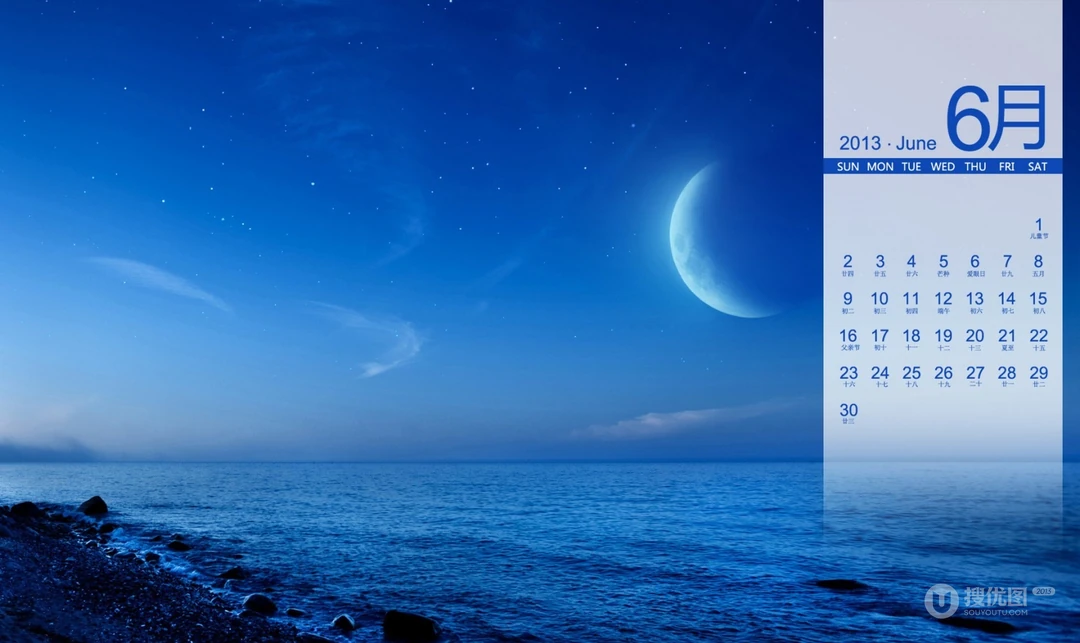Pick date 19 on the June calendar

[943, 336]
